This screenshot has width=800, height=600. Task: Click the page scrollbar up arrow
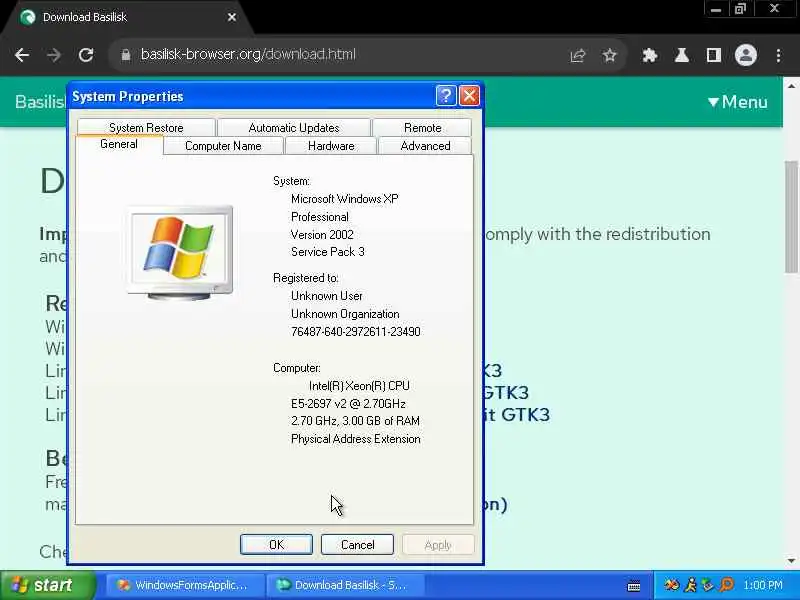(791, 86)
